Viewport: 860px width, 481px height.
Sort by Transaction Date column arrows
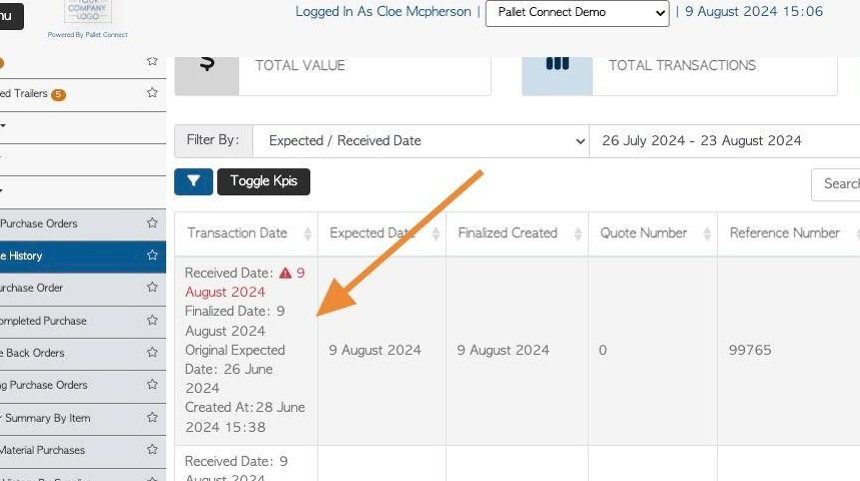point(308,234)
